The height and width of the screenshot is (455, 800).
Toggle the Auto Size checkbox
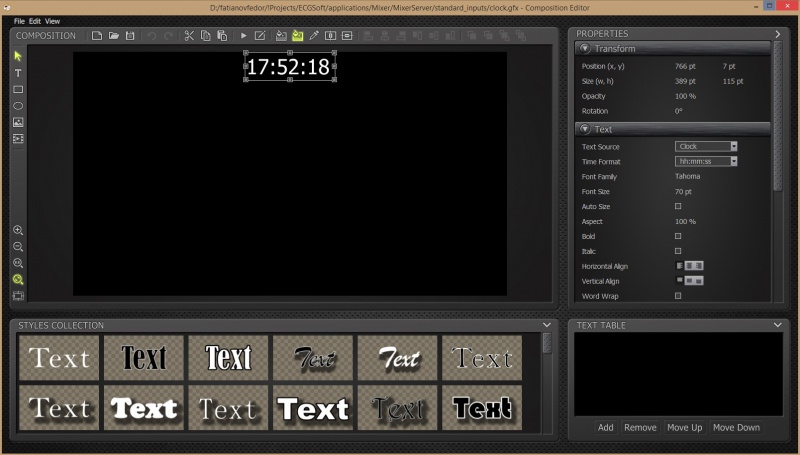pyautogui.click(x=678, y=206)
